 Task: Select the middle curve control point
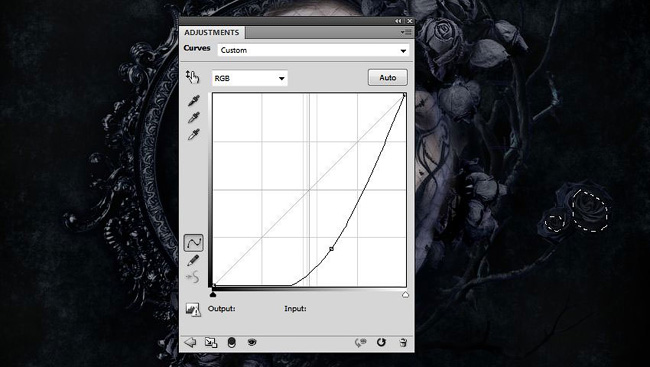pos(331,249)
